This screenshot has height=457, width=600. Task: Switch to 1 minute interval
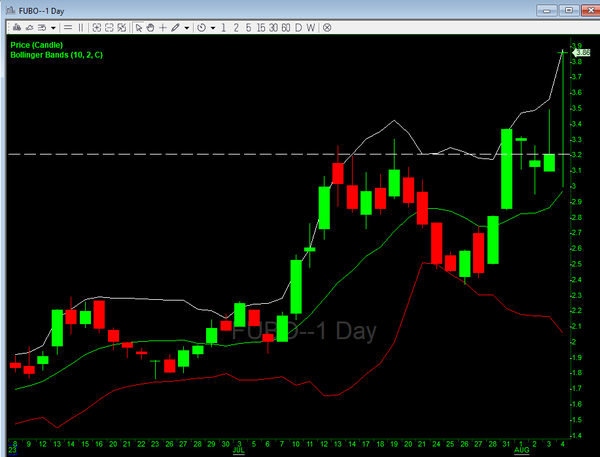(224, 28)
